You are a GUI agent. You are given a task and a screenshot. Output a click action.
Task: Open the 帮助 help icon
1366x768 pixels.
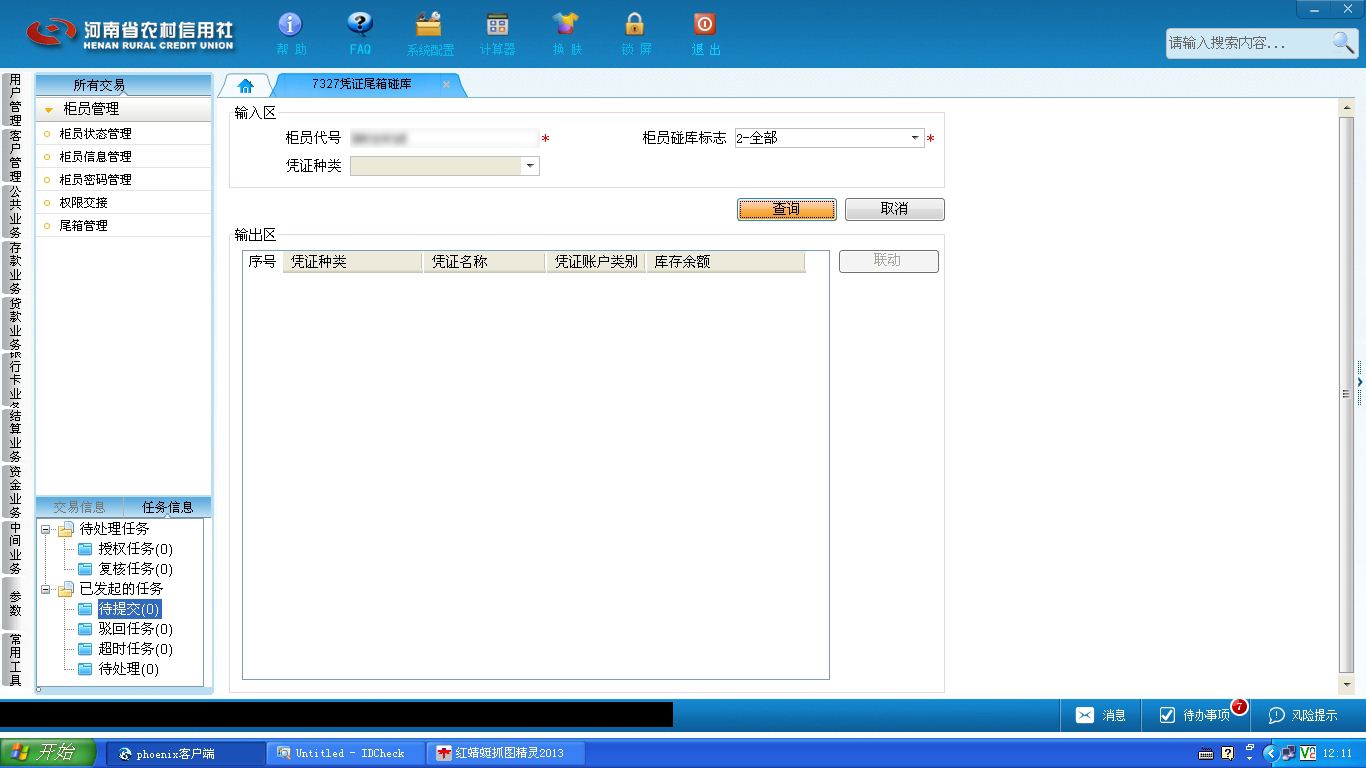290,24
